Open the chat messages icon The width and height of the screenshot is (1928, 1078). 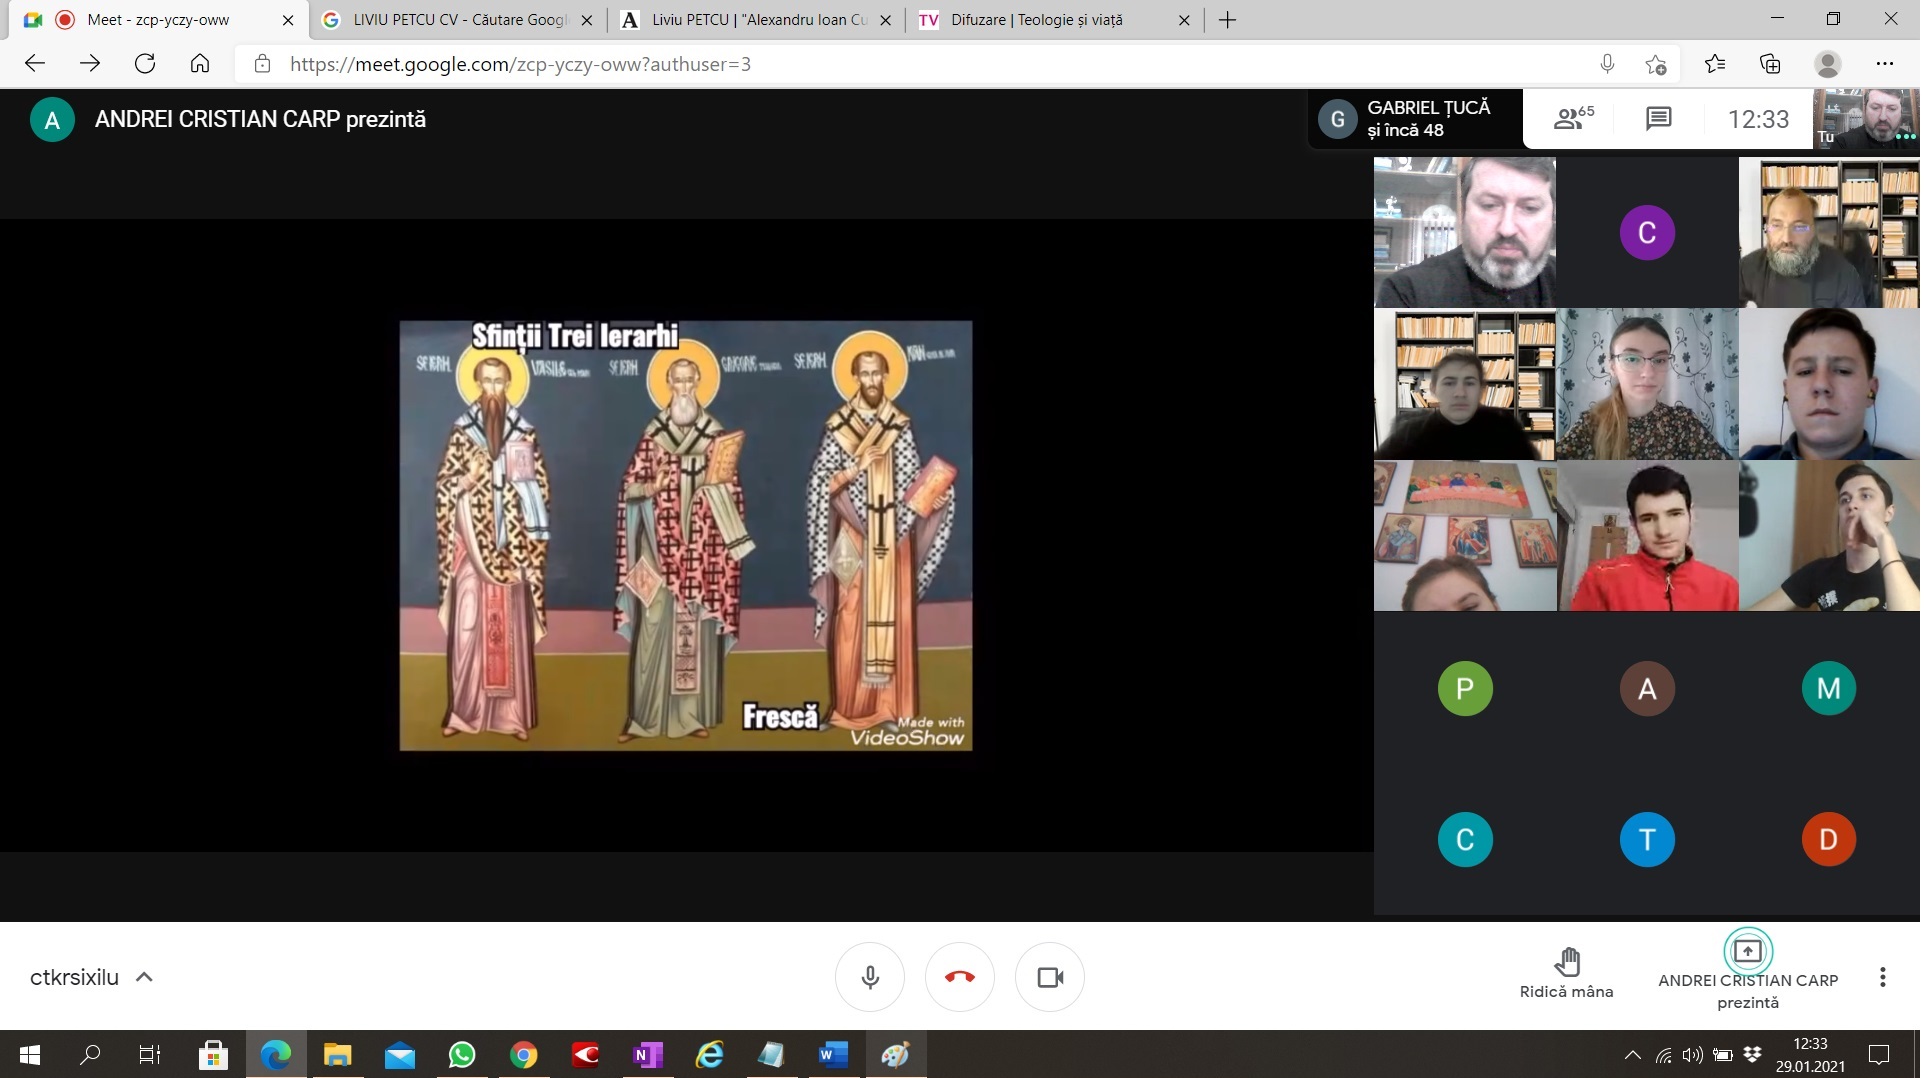click(x=1658, y=119)
